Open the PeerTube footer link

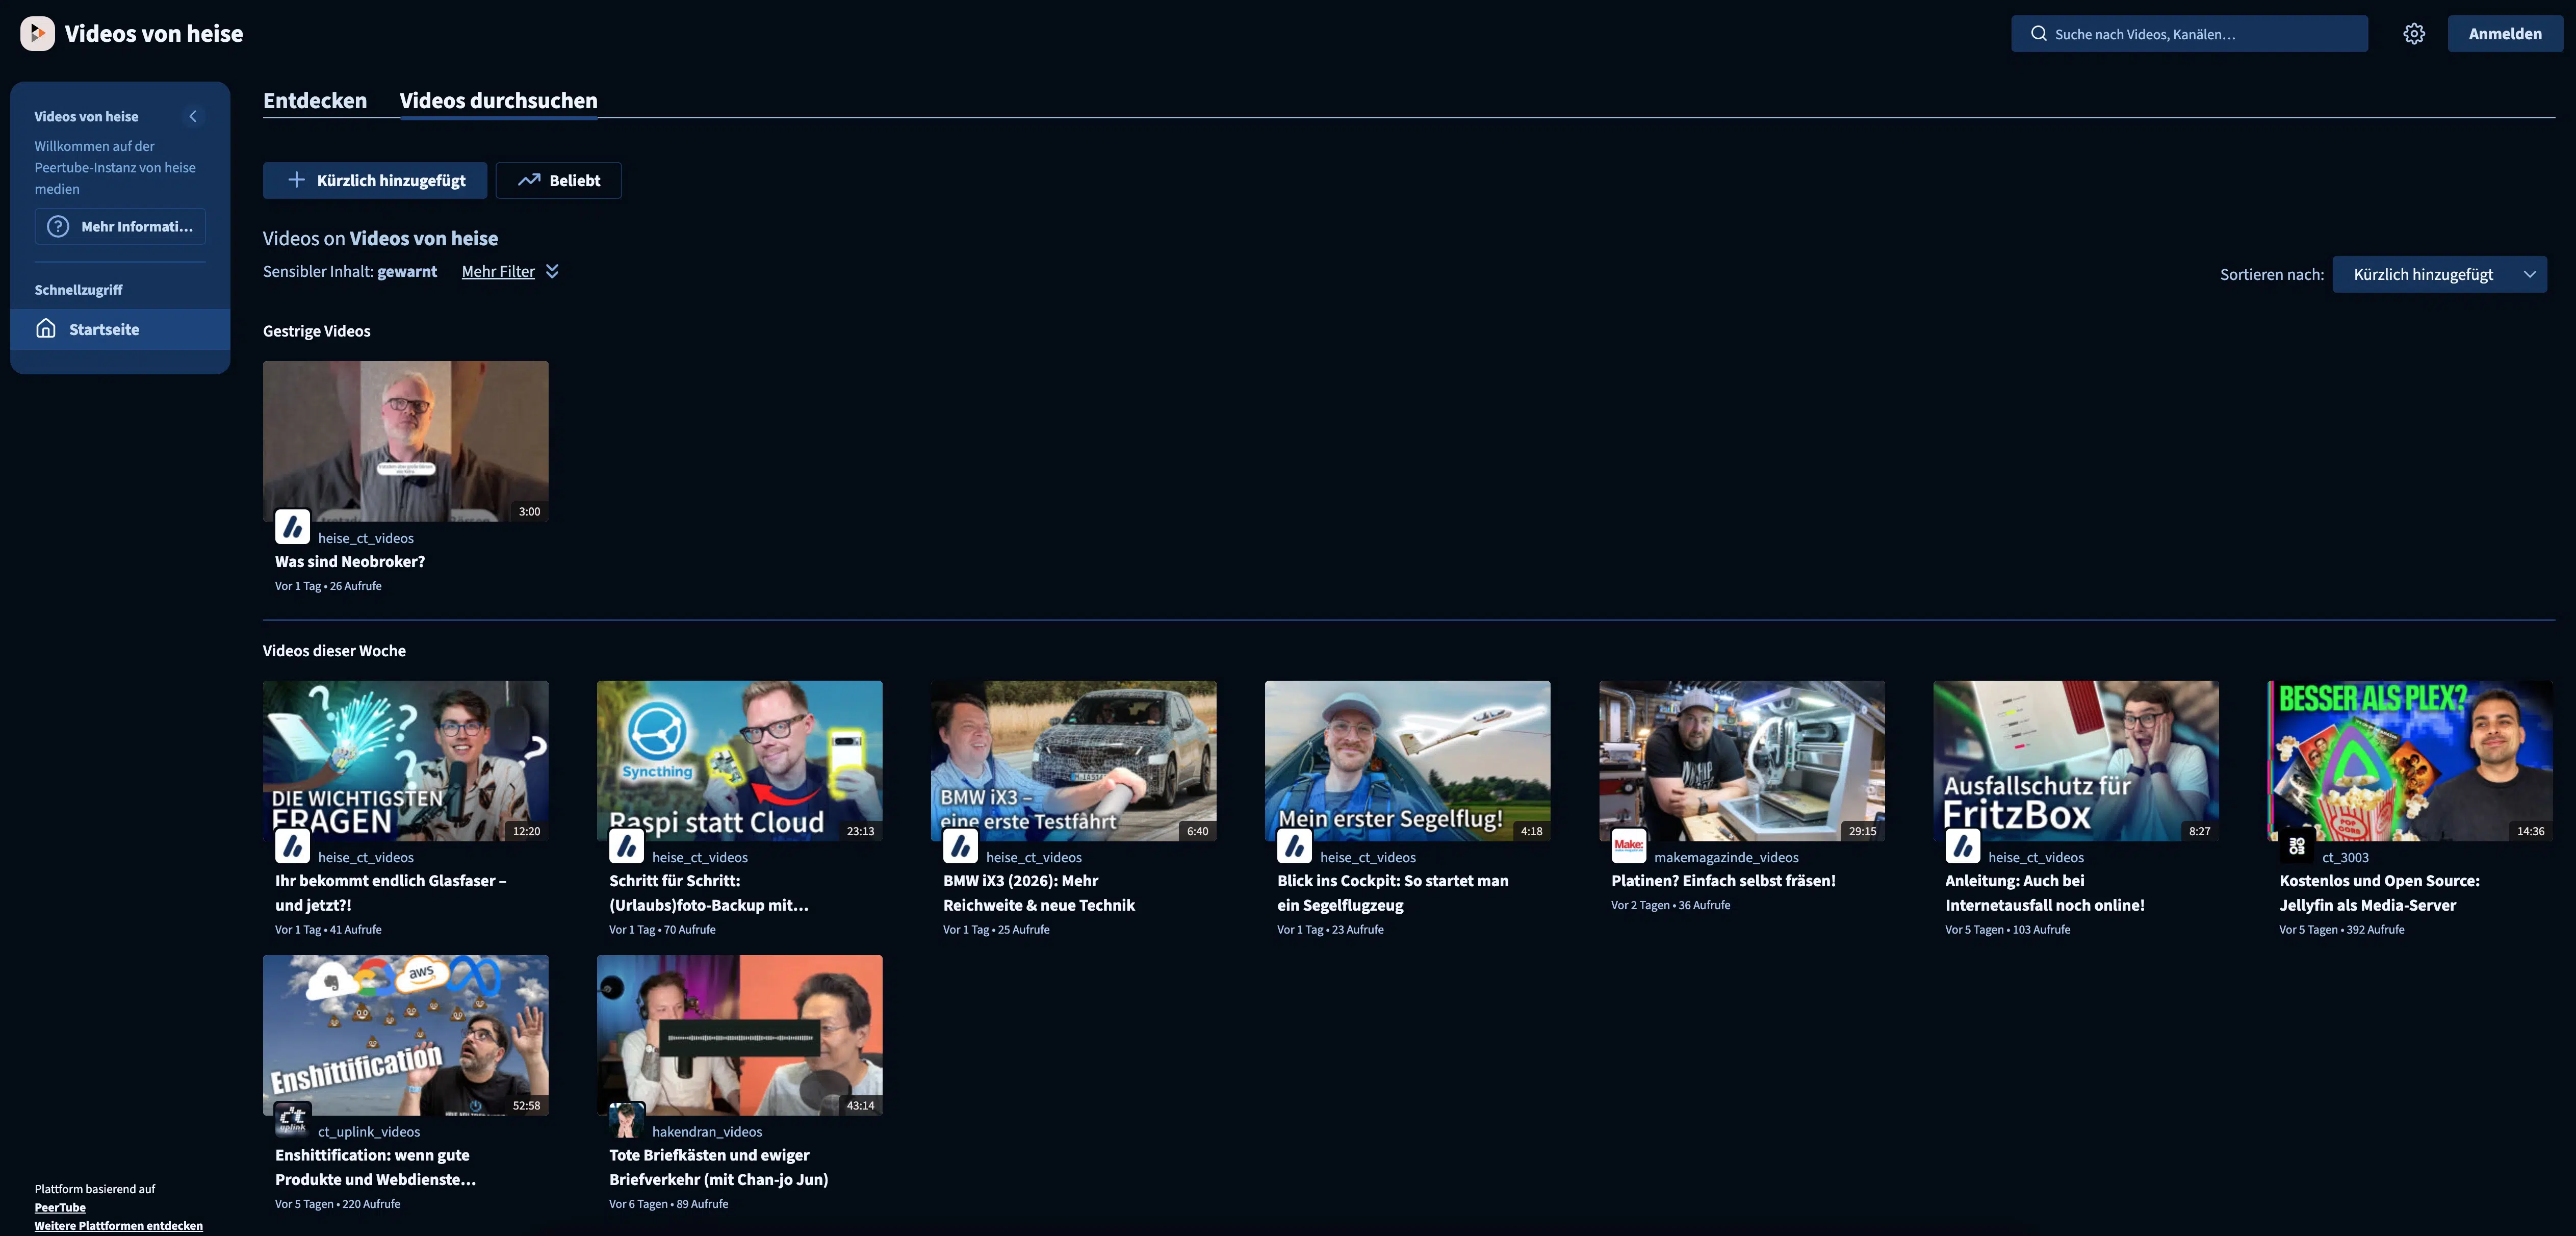60,1207
